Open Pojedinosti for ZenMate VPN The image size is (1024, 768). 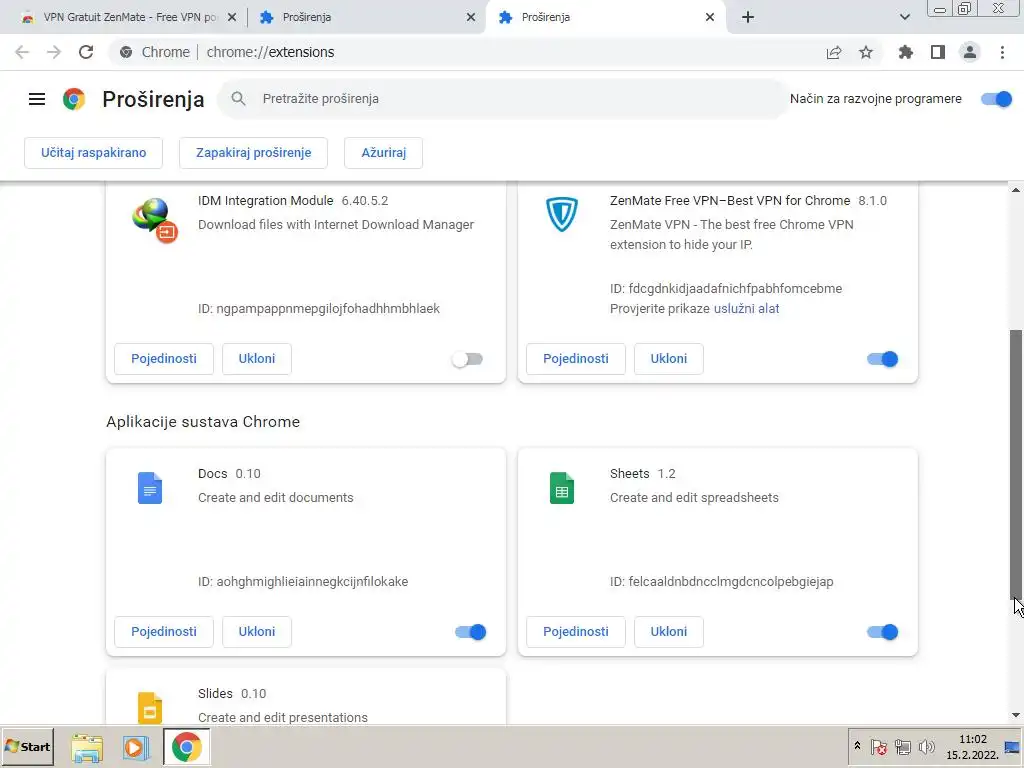click(x=576, y=359)
